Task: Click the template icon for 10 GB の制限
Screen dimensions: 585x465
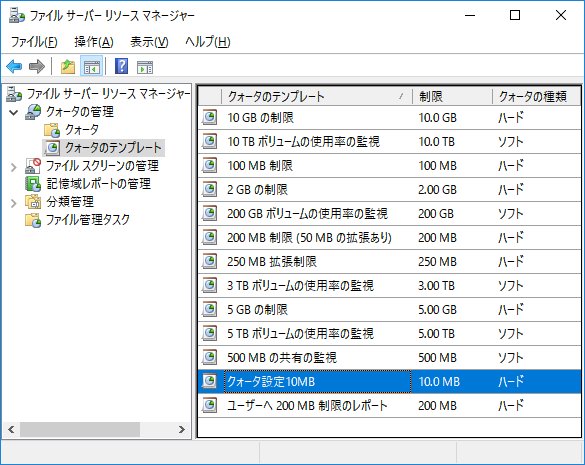Action: tap(209, 117)
